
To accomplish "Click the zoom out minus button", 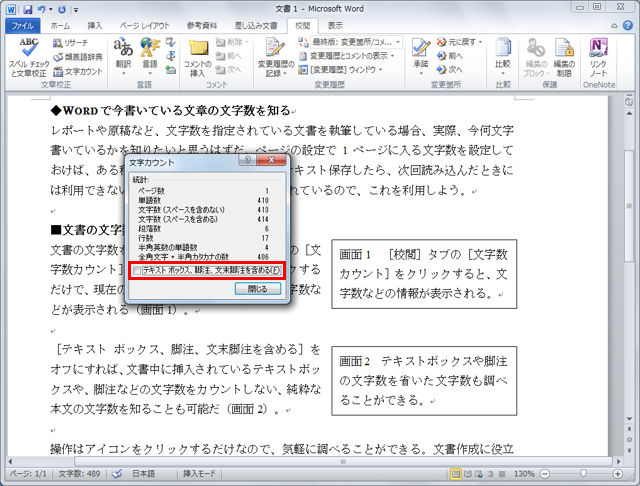I will (x=544, y=474).
